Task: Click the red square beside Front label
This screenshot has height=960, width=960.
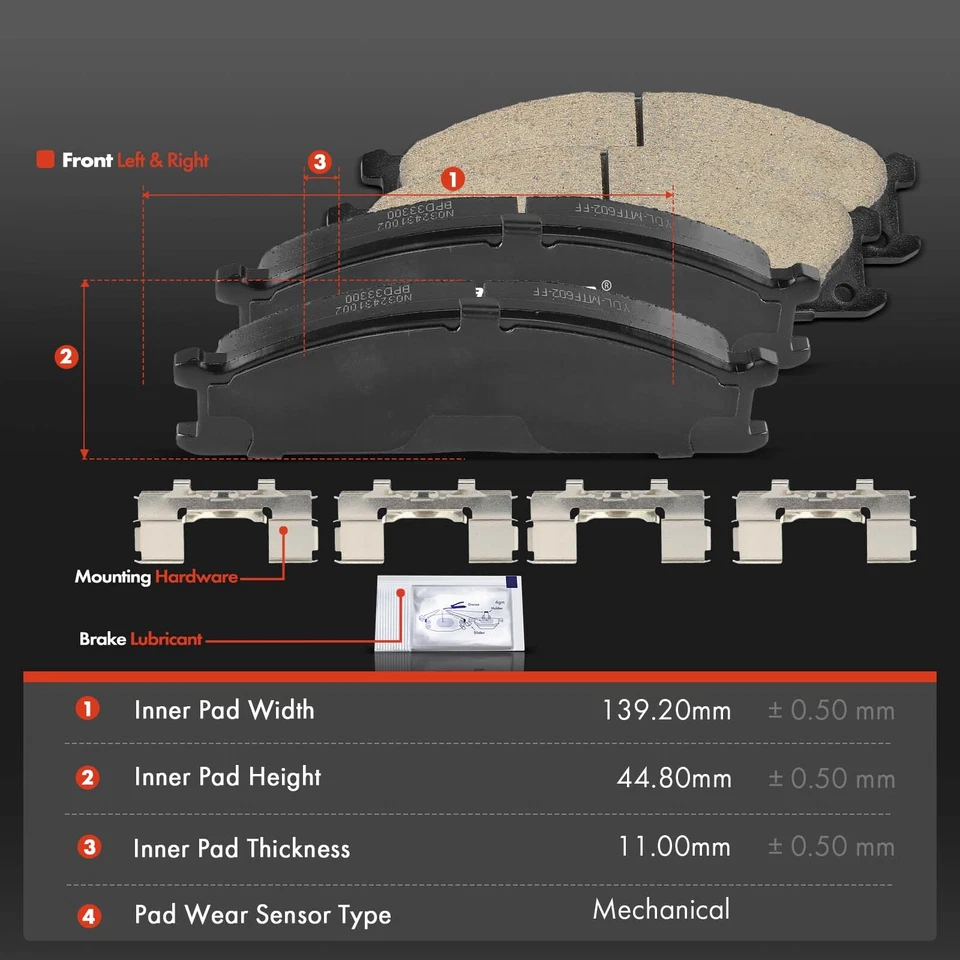Action: tap(45, 159)
